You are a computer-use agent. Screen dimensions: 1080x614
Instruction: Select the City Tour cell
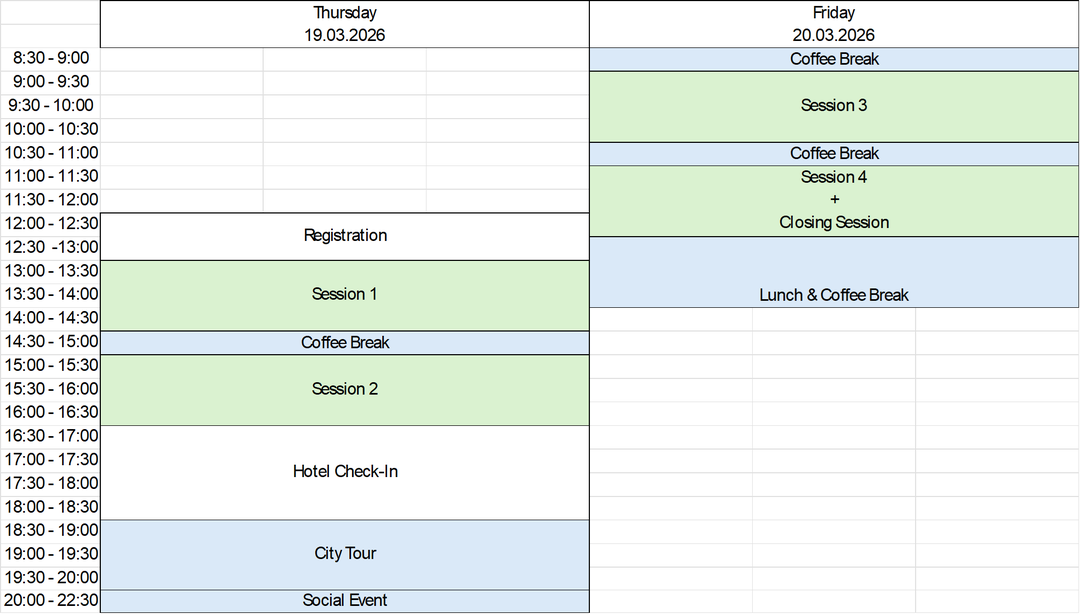(x=345, y=553)
